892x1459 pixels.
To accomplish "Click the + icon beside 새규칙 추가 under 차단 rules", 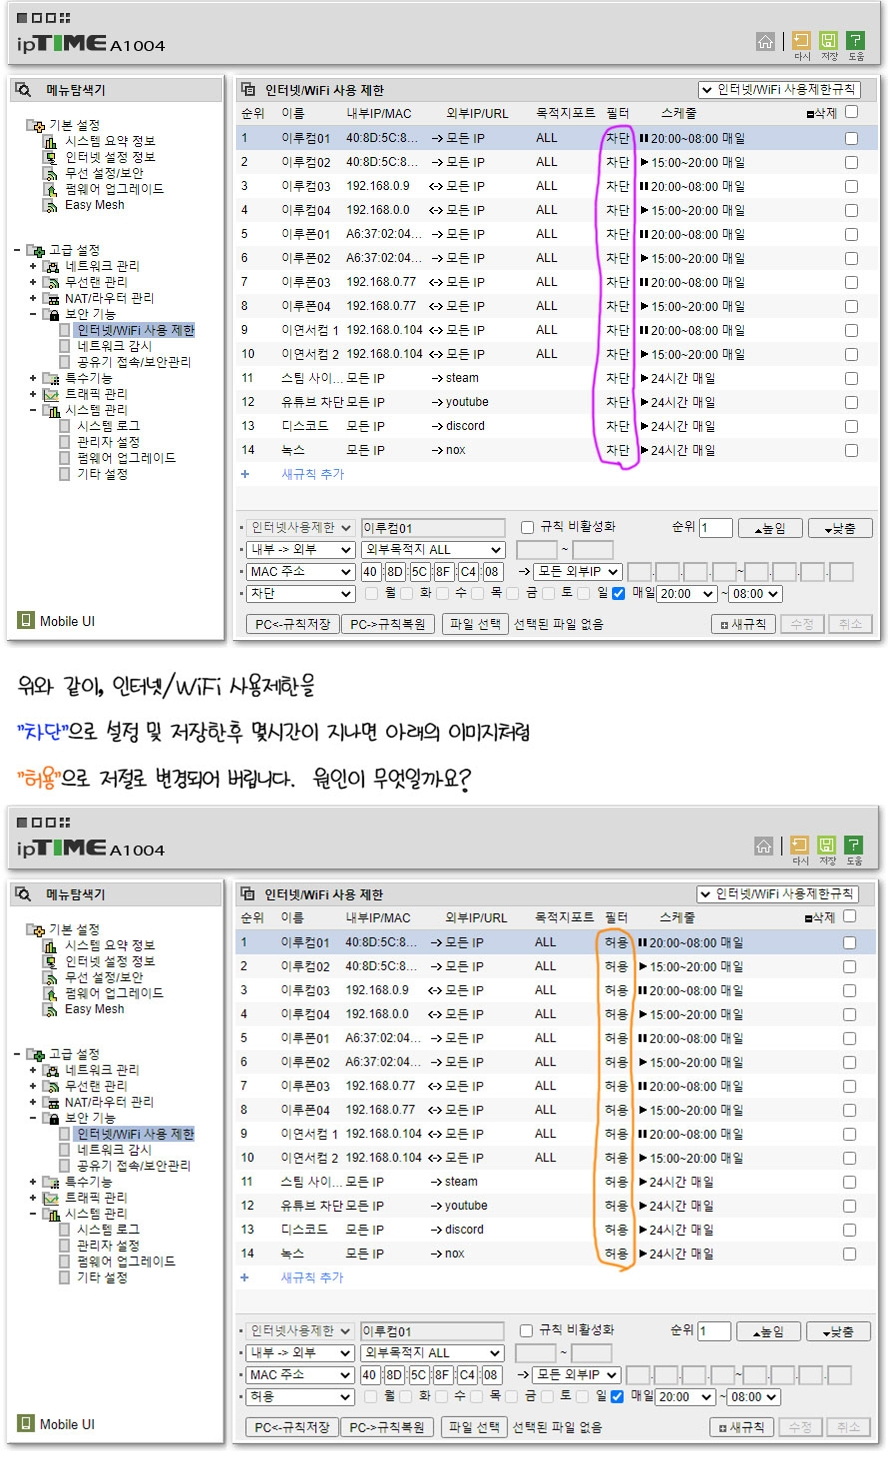I will 245,474.
